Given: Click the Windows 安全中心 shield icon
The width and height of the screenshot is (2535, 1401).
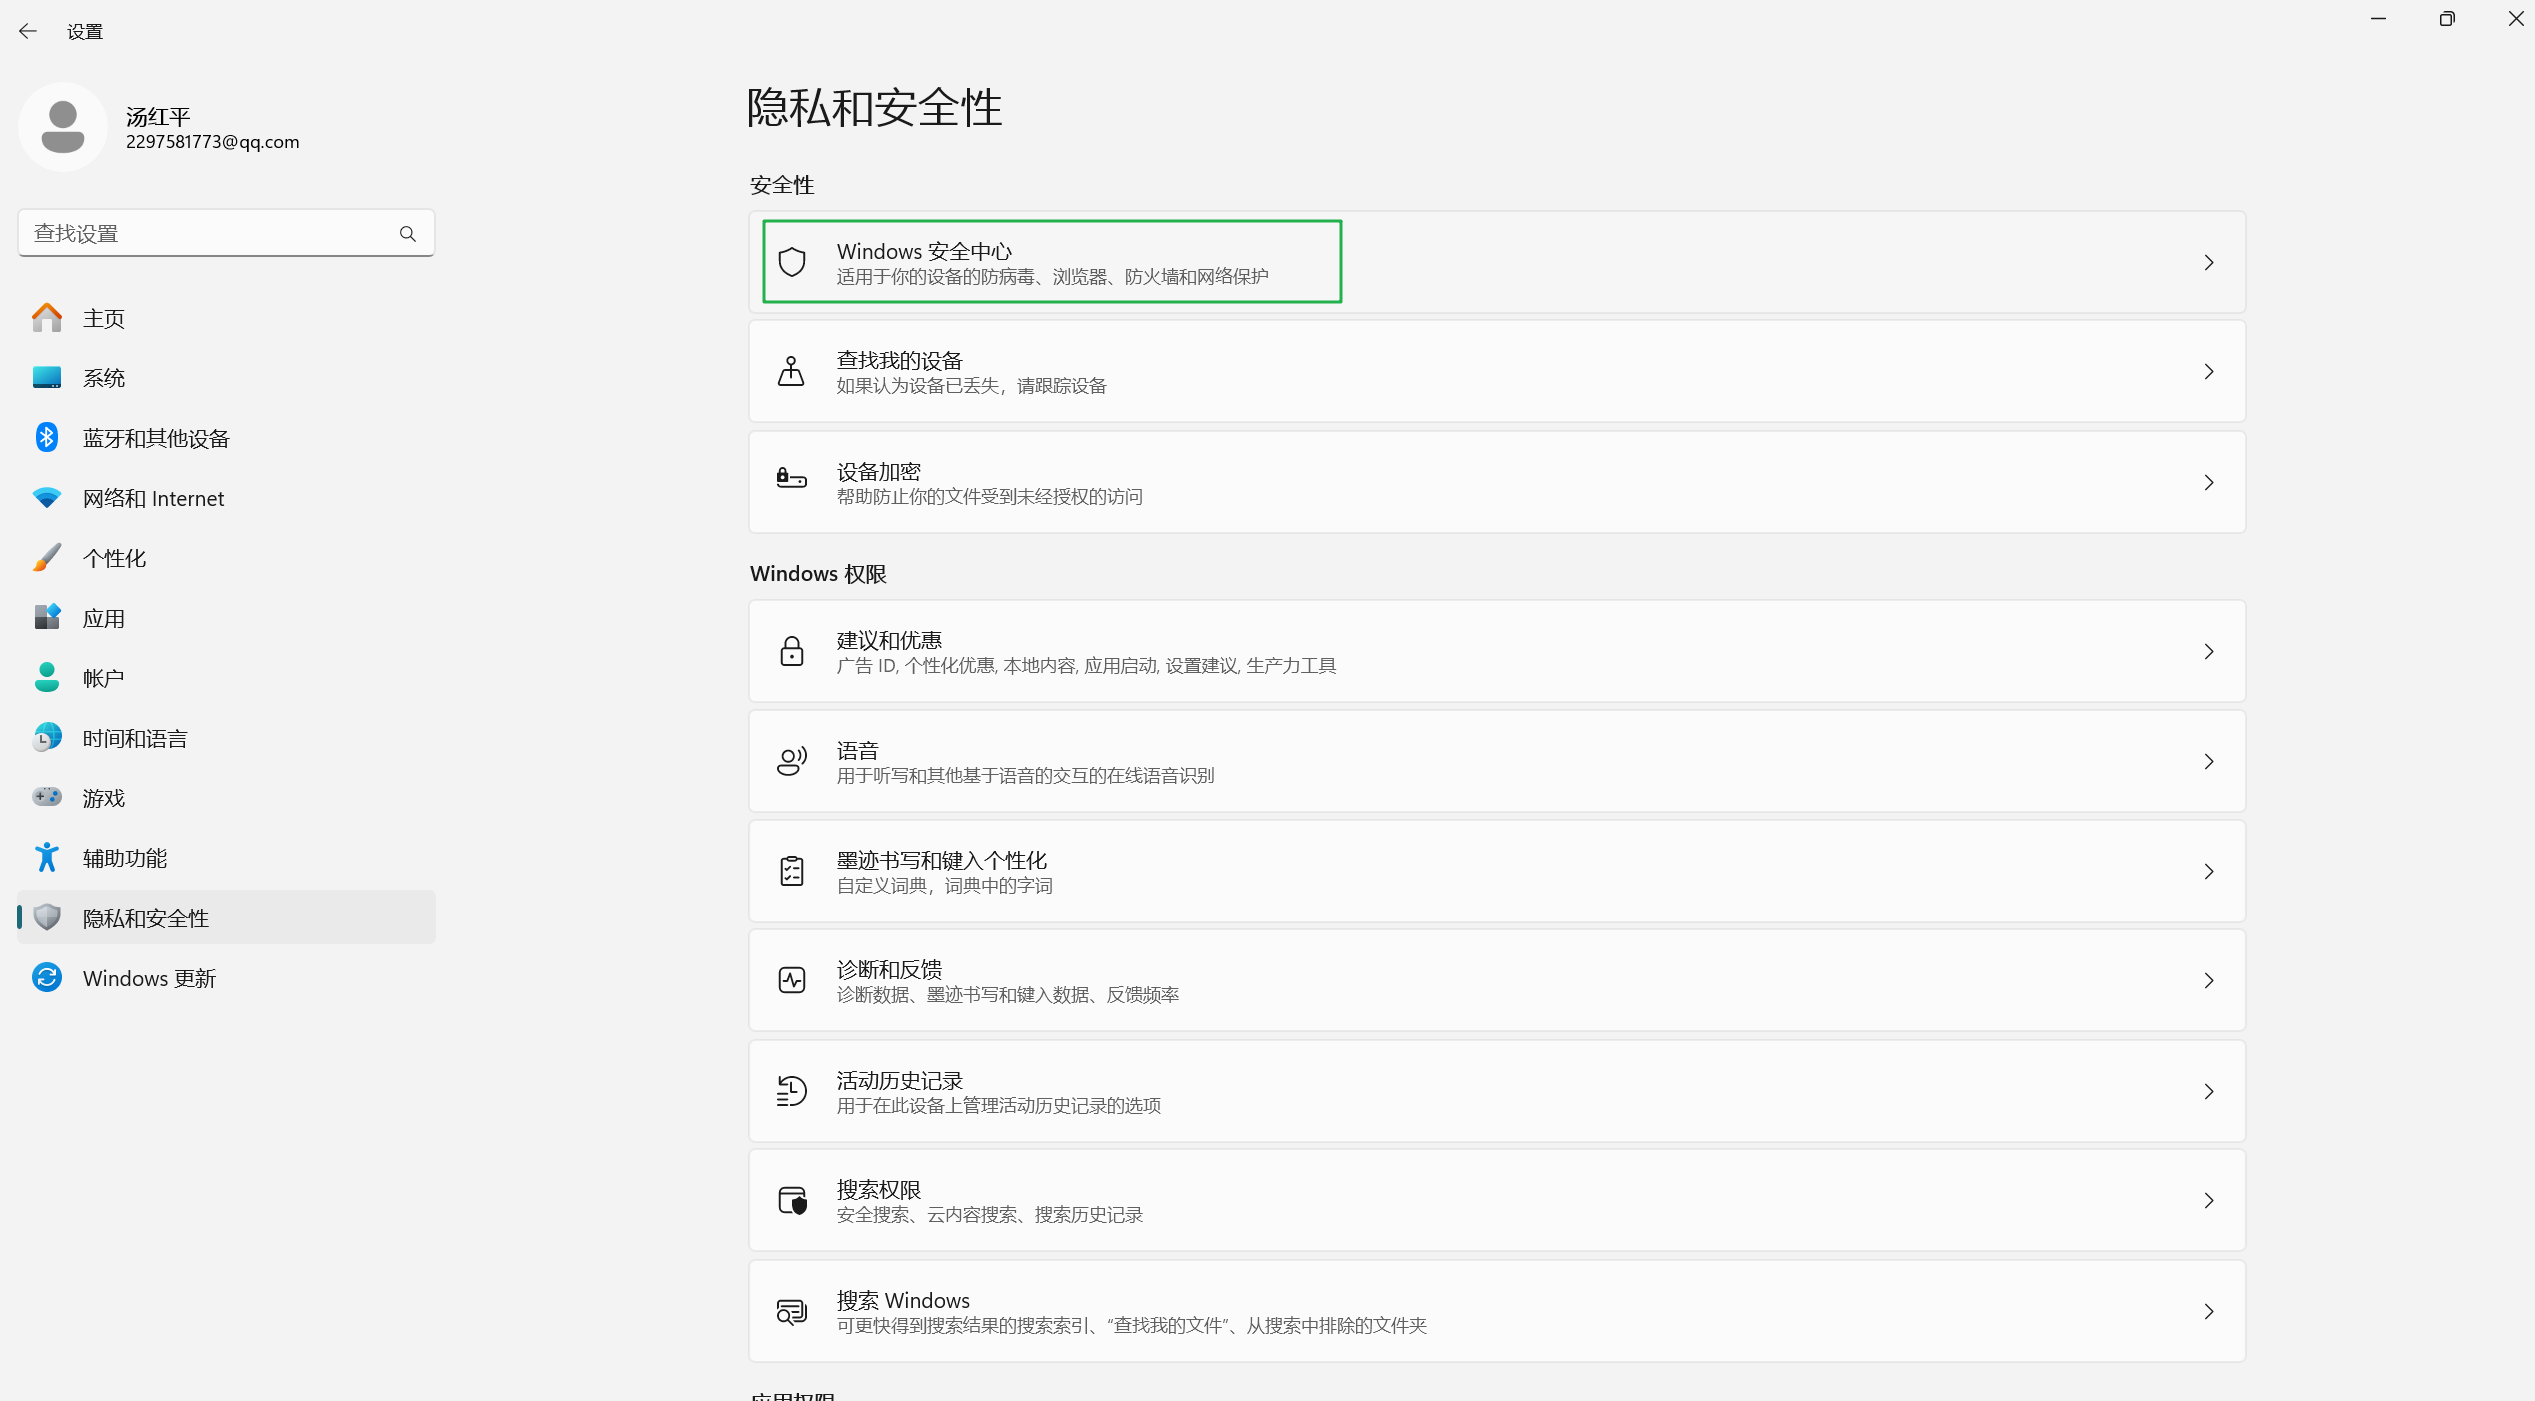Looking at the screenshot, I should 792,262.
